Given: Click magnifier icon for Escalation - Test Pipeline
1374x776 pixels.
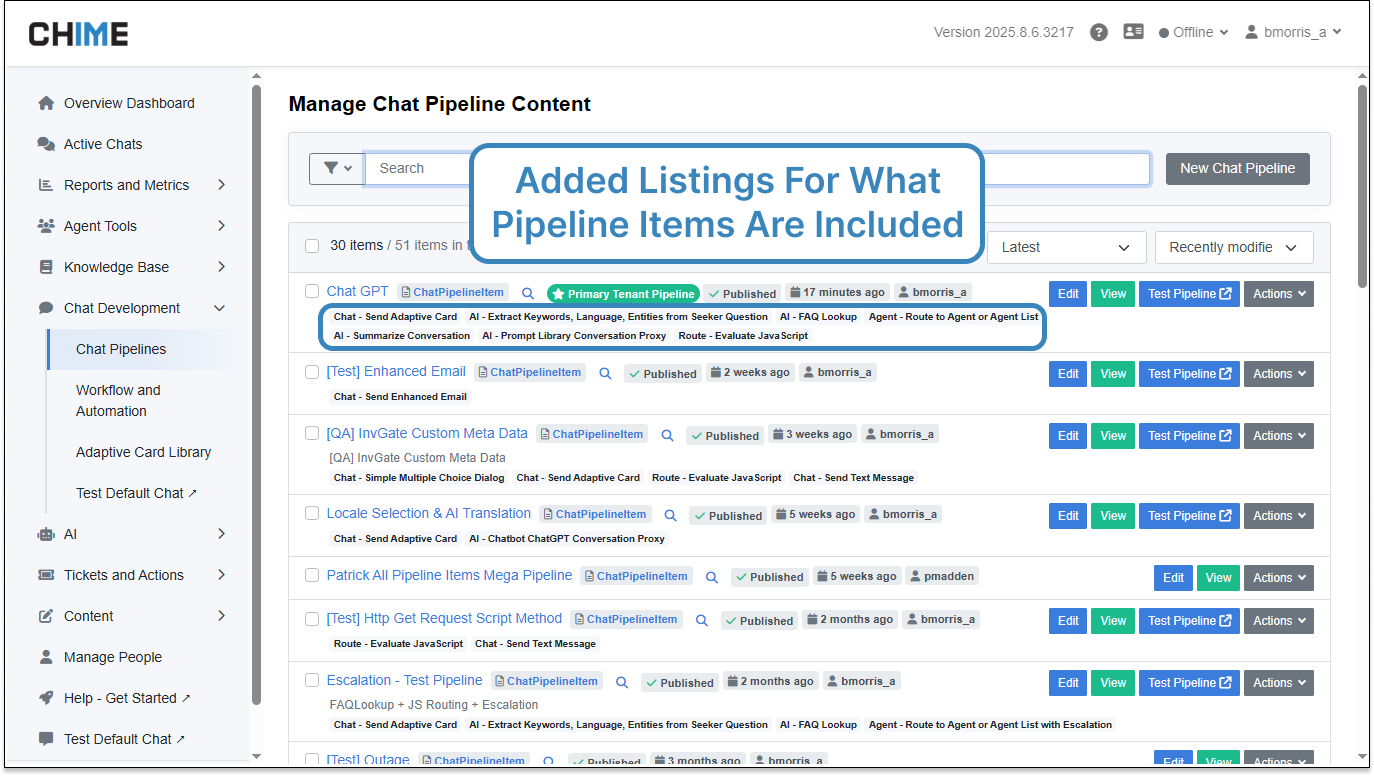Looking at the screenshot, I should (622, 682).
